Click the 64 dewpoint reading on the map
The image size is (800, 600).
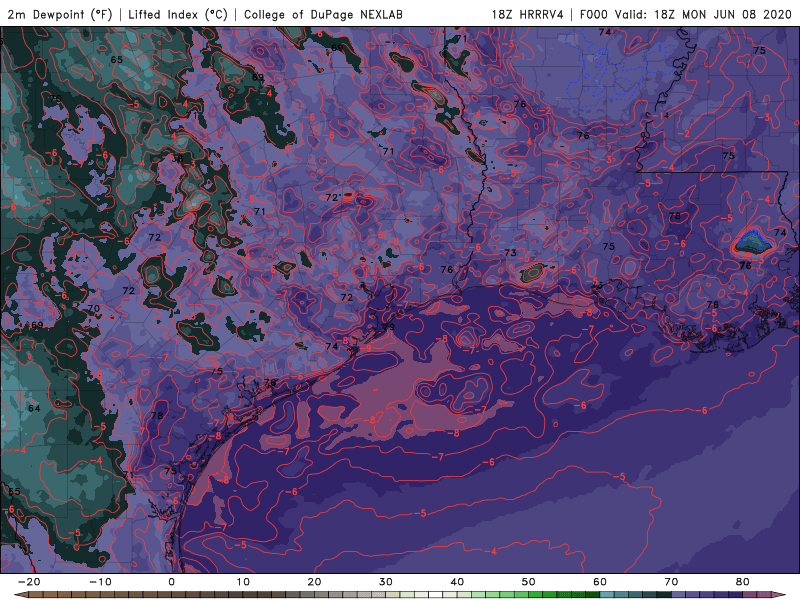coord(34,408)
